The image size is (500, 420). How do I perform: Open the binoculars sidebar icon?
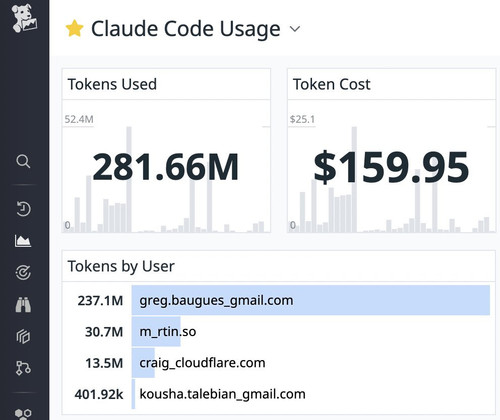pyautogui.click(x=23, y=304)
